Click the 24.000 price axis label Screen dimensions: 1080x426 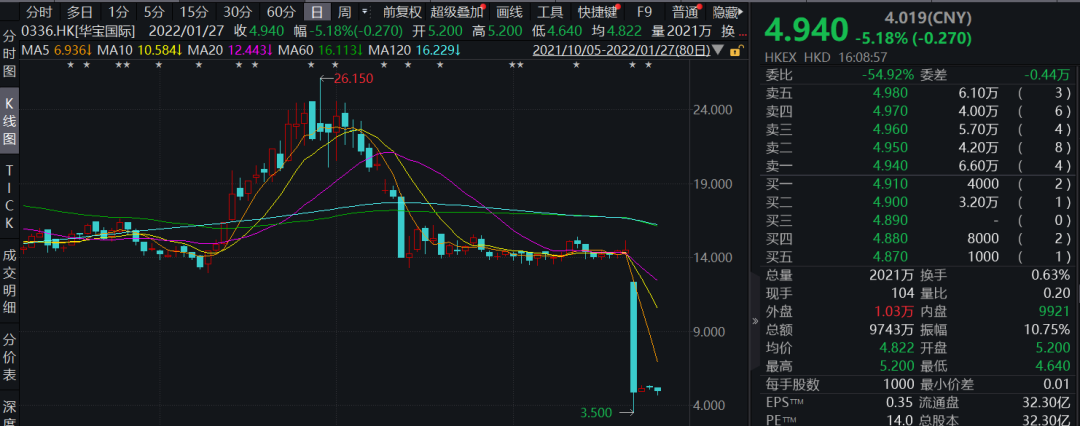pyautogui.click(x=711, y=110)
